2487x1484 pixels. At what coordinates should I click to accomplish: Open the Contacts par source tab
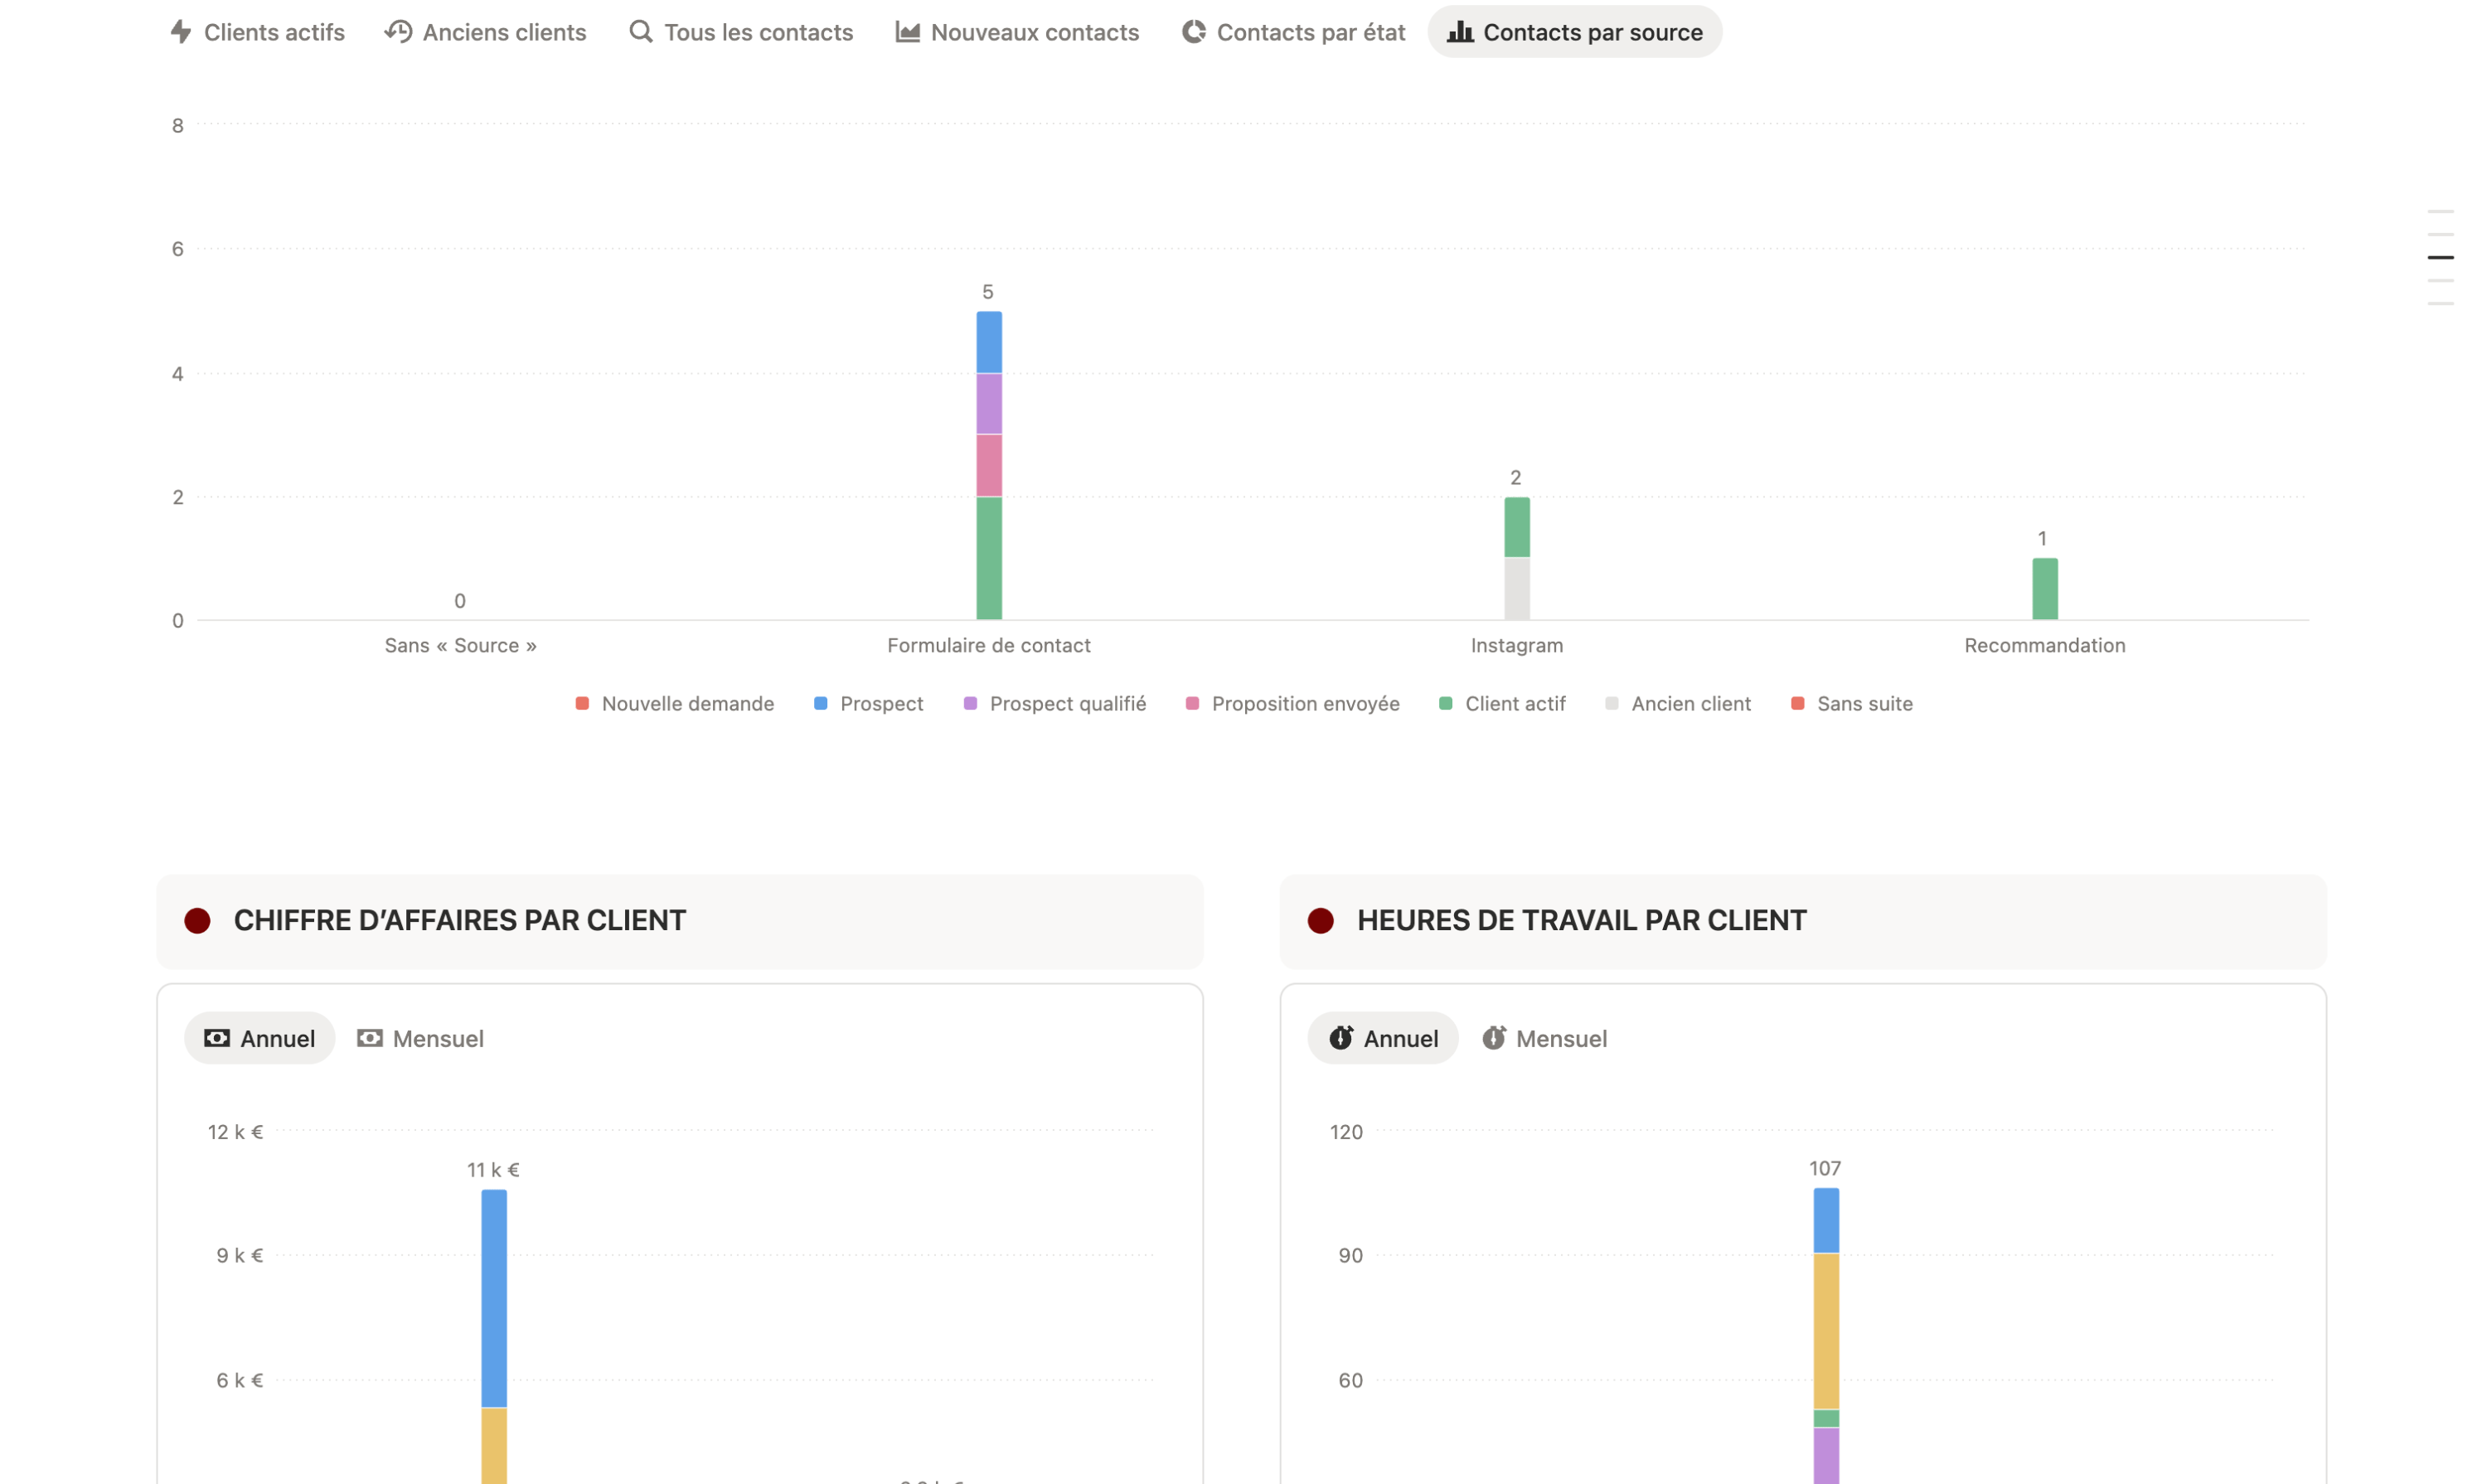click(x=1574, y=31)
